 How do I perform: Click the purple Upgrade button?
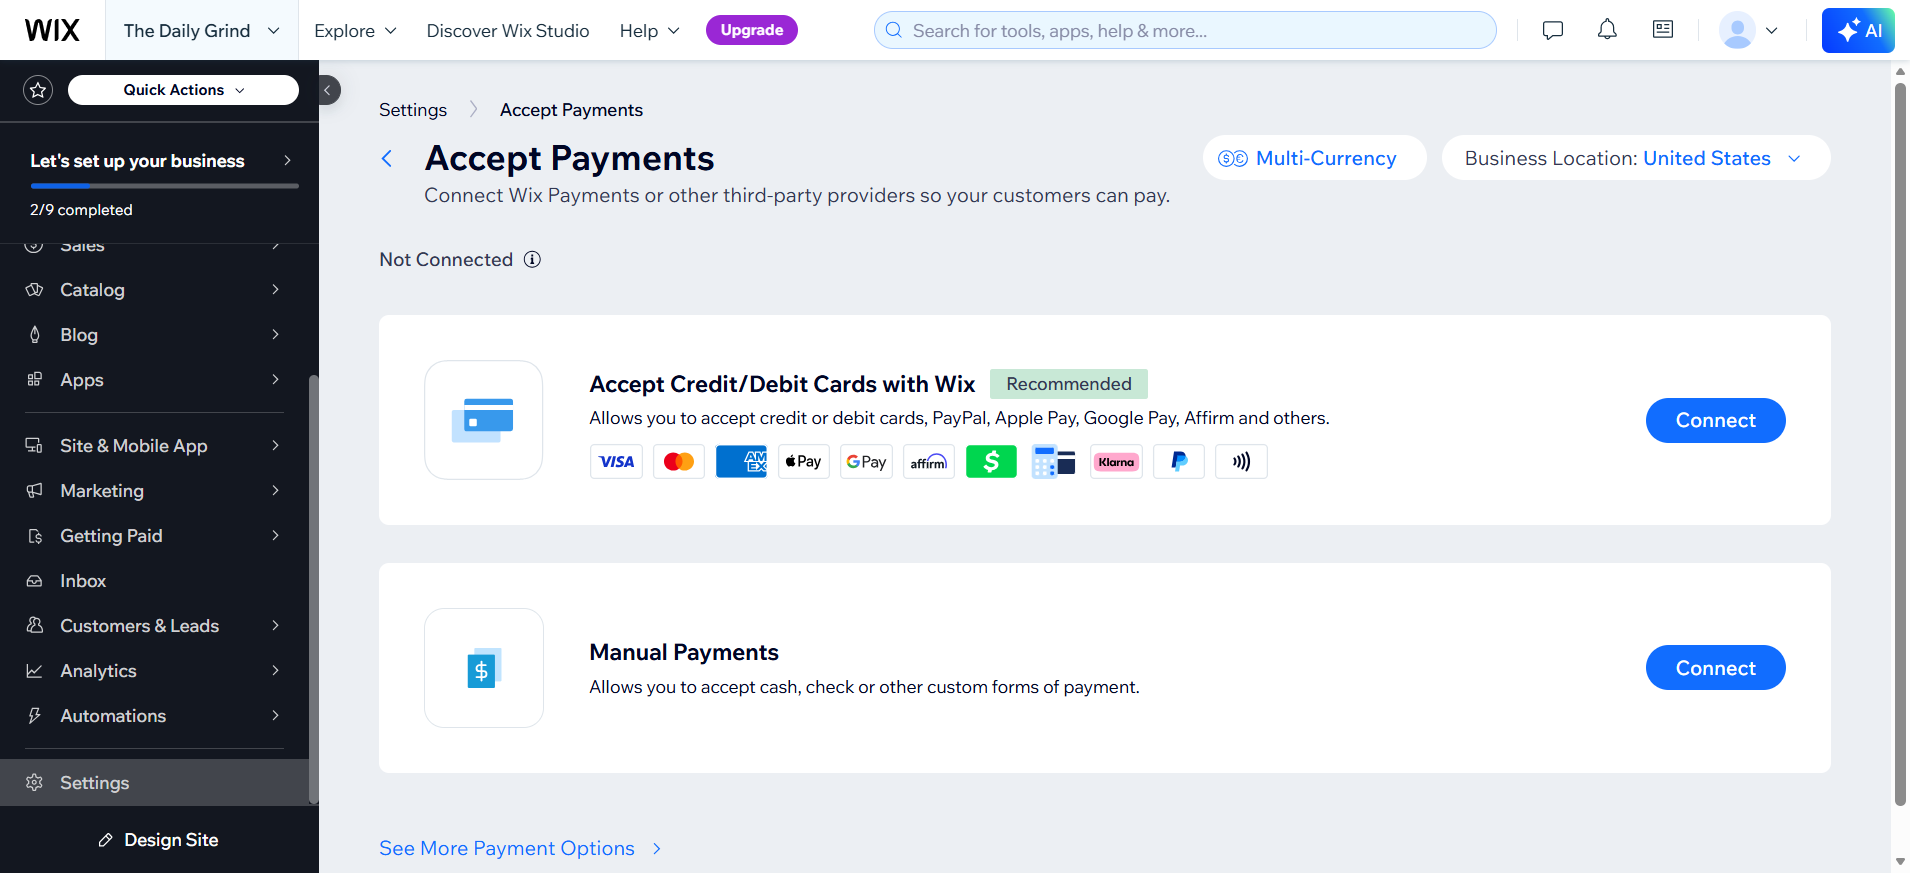tap(752, 30)
